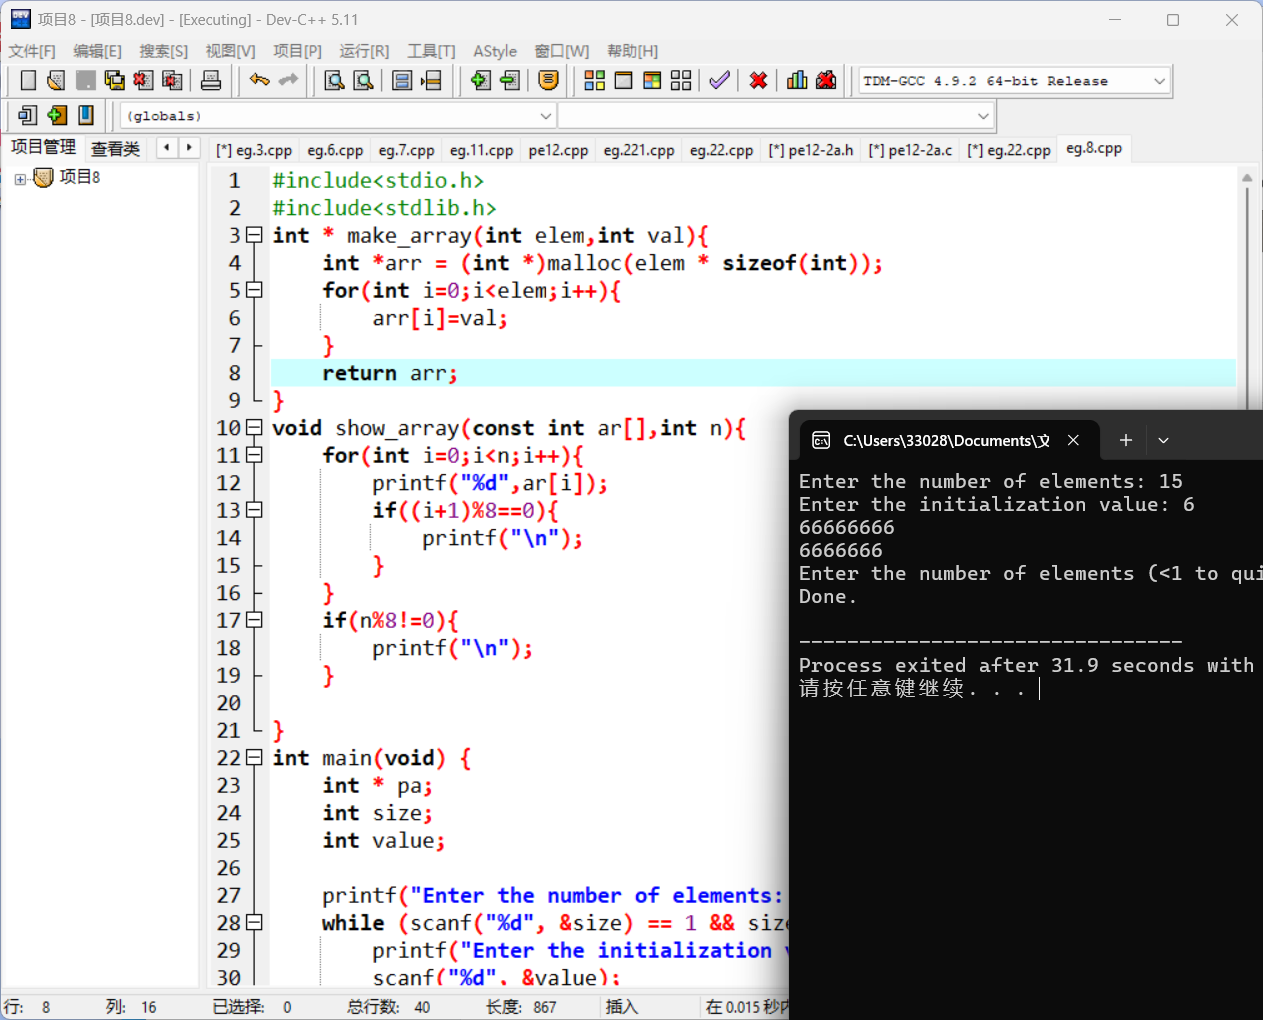Click the New file icon

coord(28,81)
